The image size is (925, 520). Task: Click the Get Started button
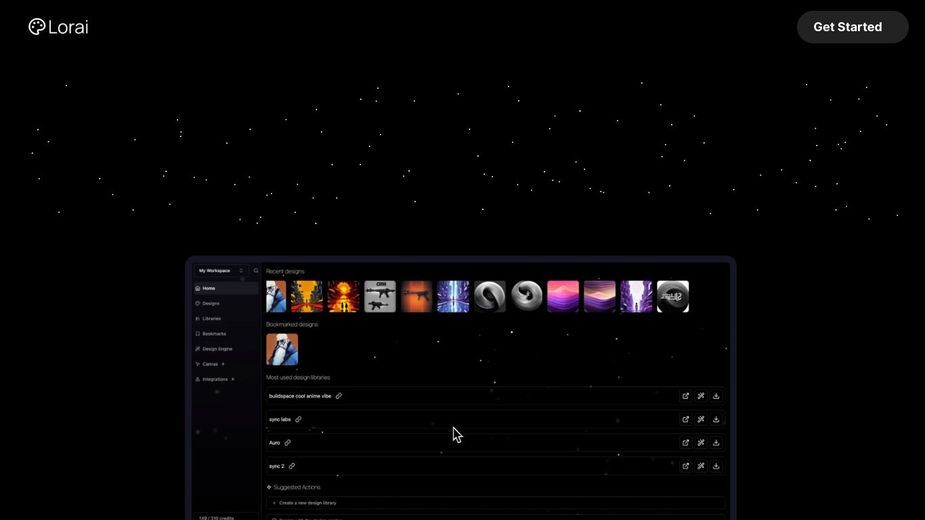coord(852,27)
